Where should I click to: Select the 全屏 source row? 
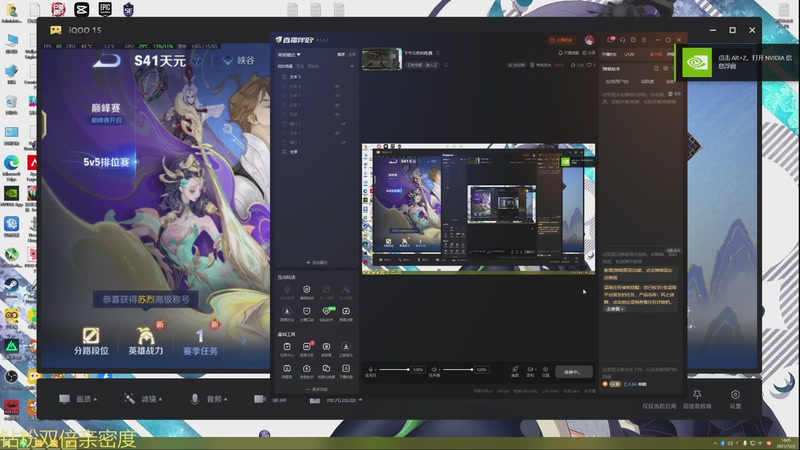pyautogui.click(x=316, y=152)
